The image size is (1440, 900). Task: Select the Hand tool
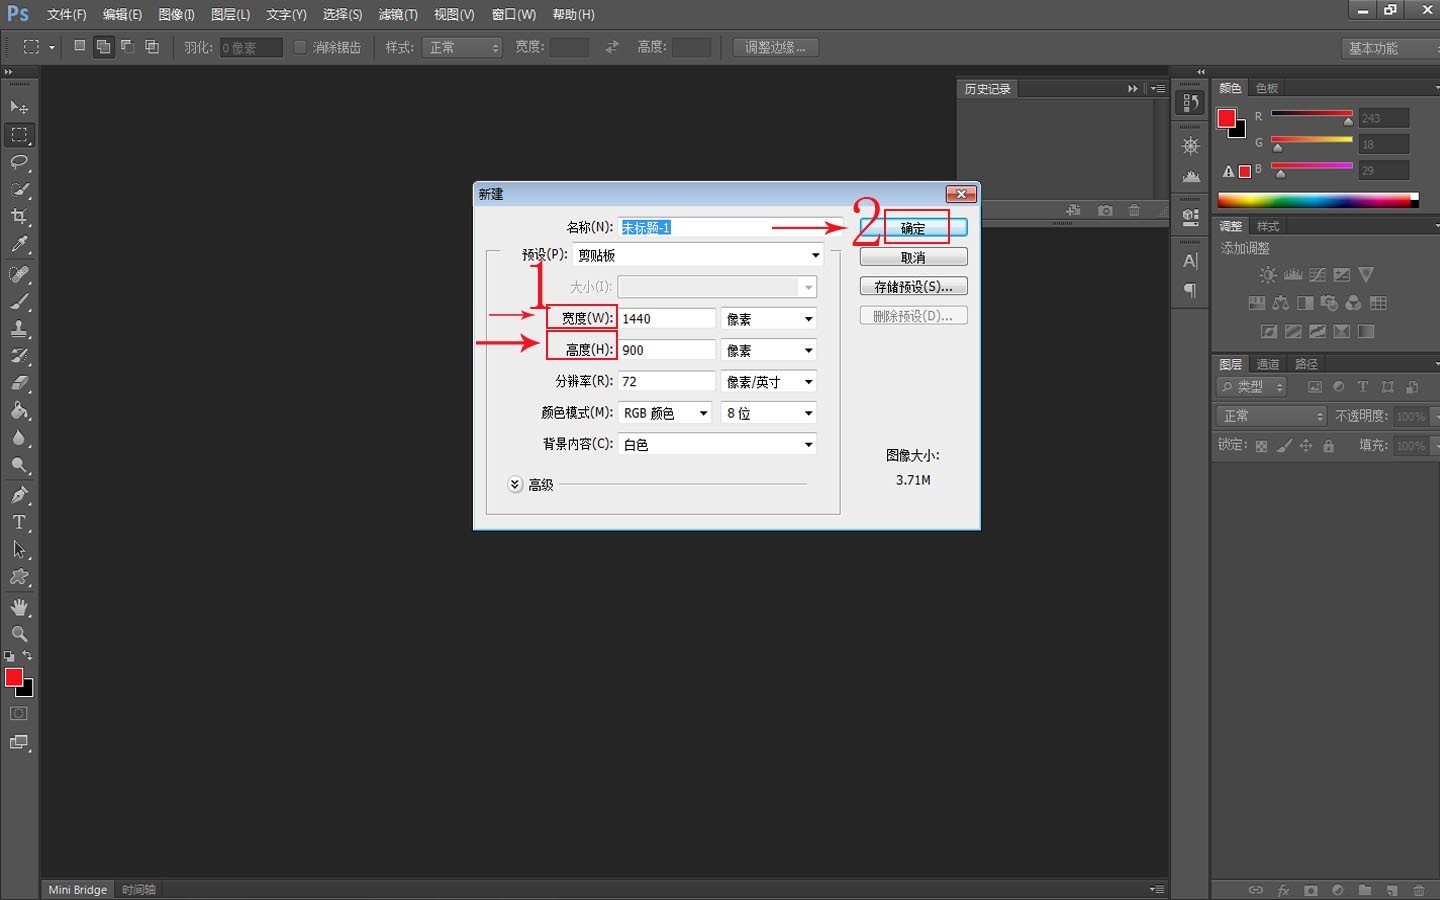click(19, 607)
